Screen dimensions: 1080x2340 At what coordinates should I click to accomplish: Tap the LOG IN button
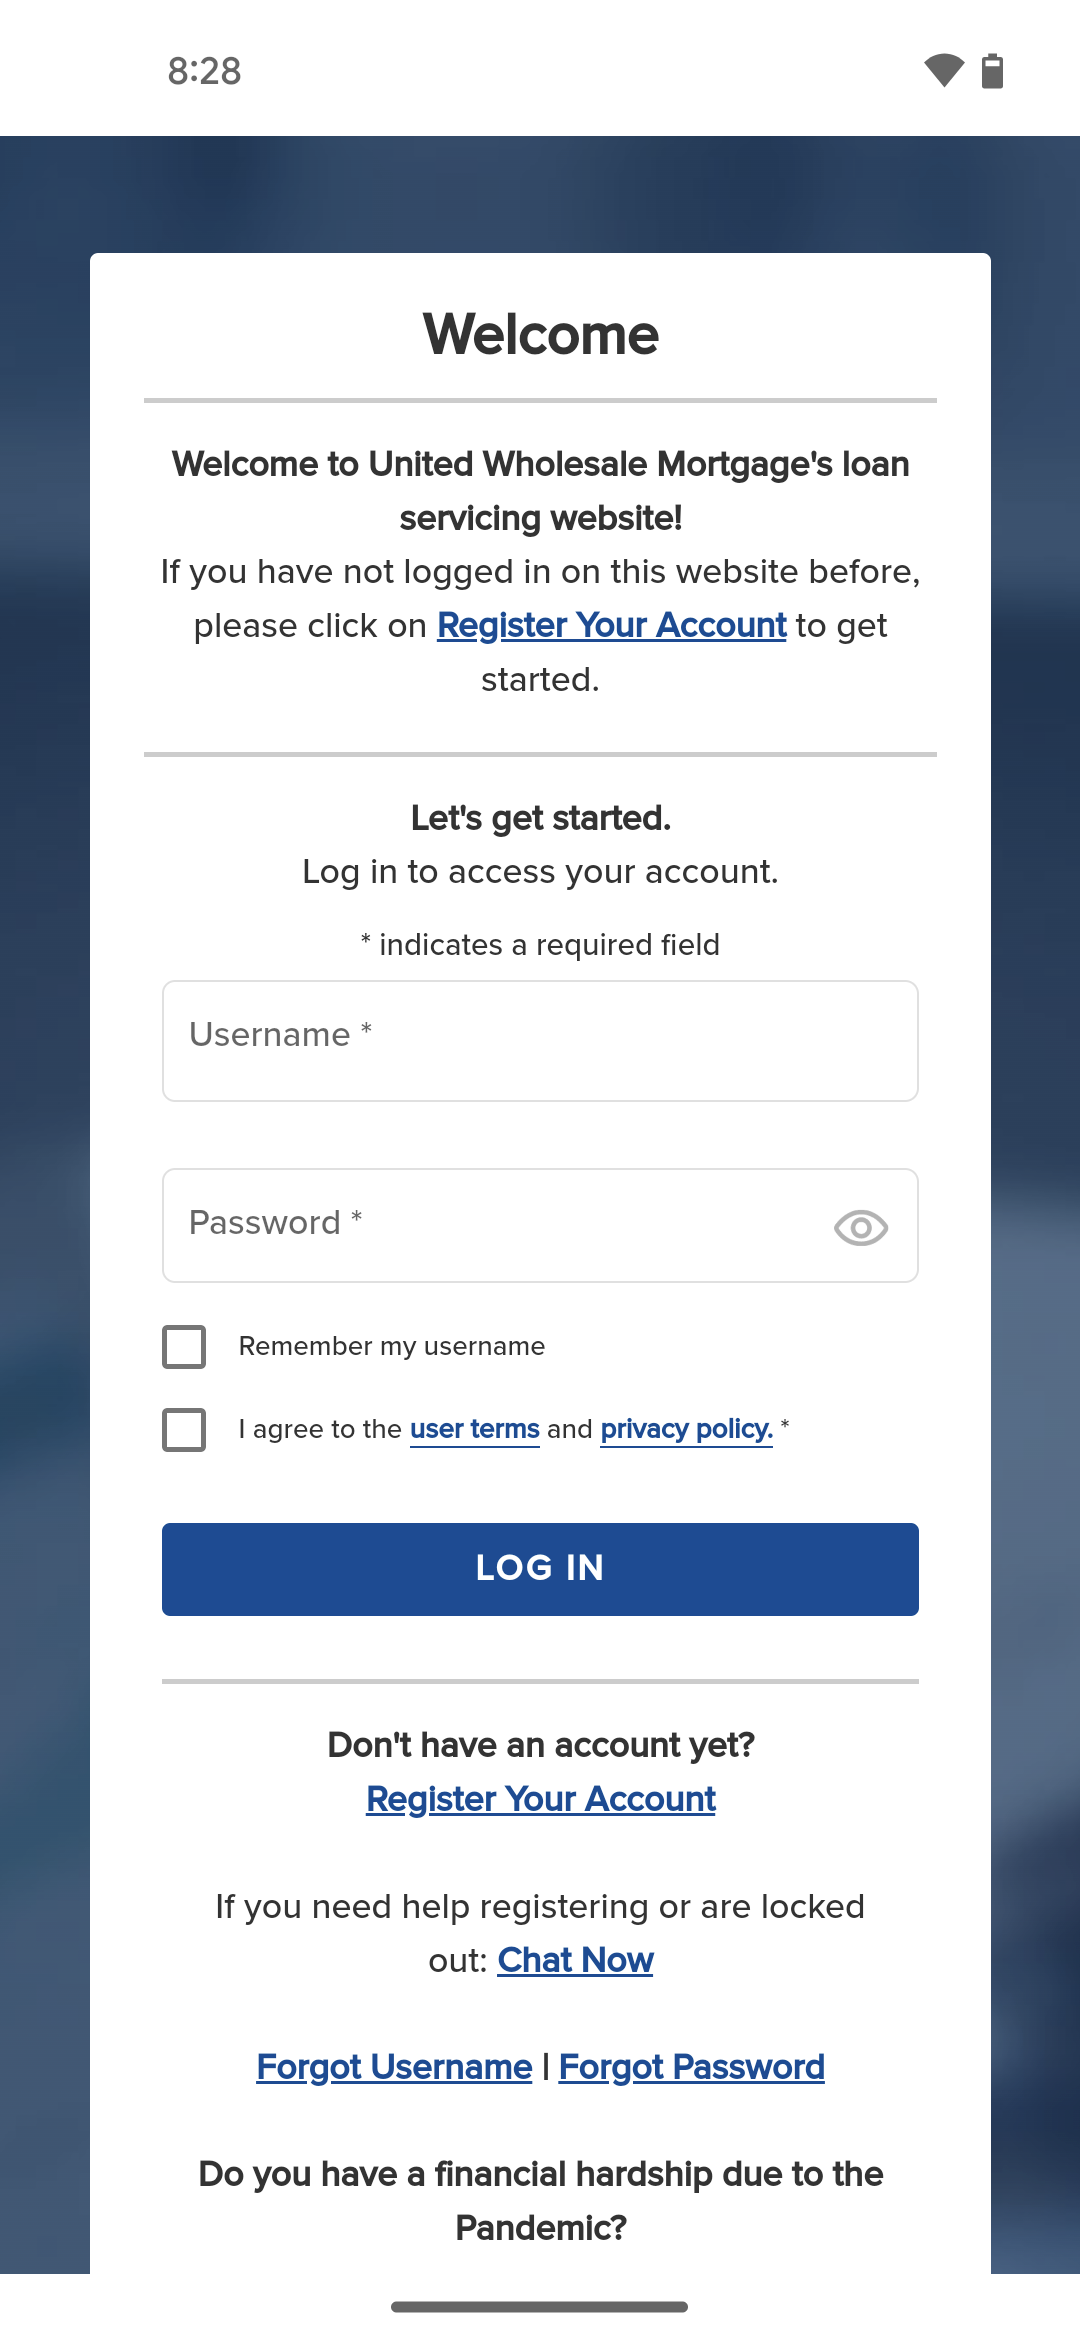(x=540, y=1569)
